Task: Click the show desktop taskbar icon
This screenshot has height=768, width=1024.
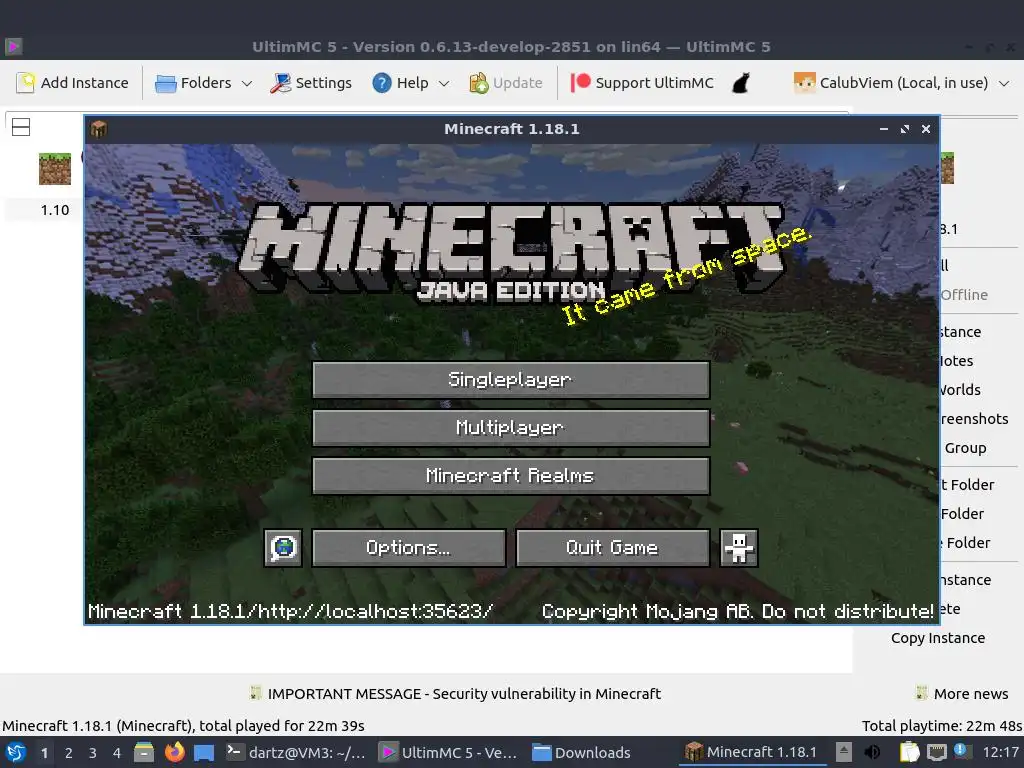Action: click(x=204, y=752)
